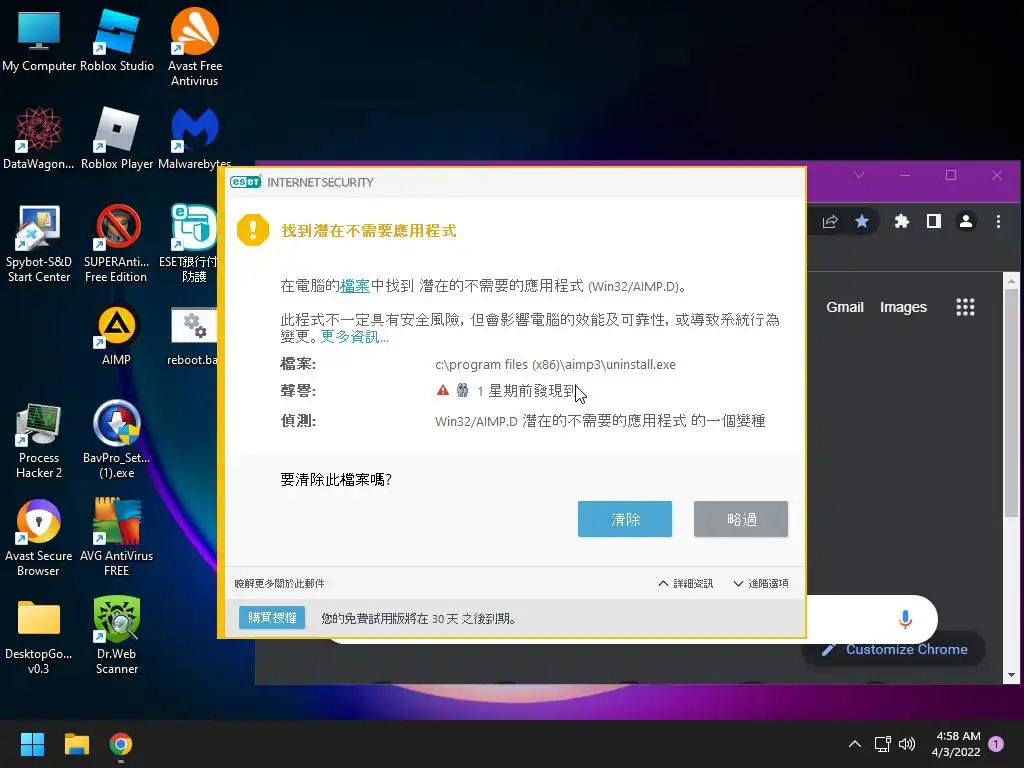1024x768 pixels.
Task: Open notification badge in tray
Action: click(x=996, y=744)
